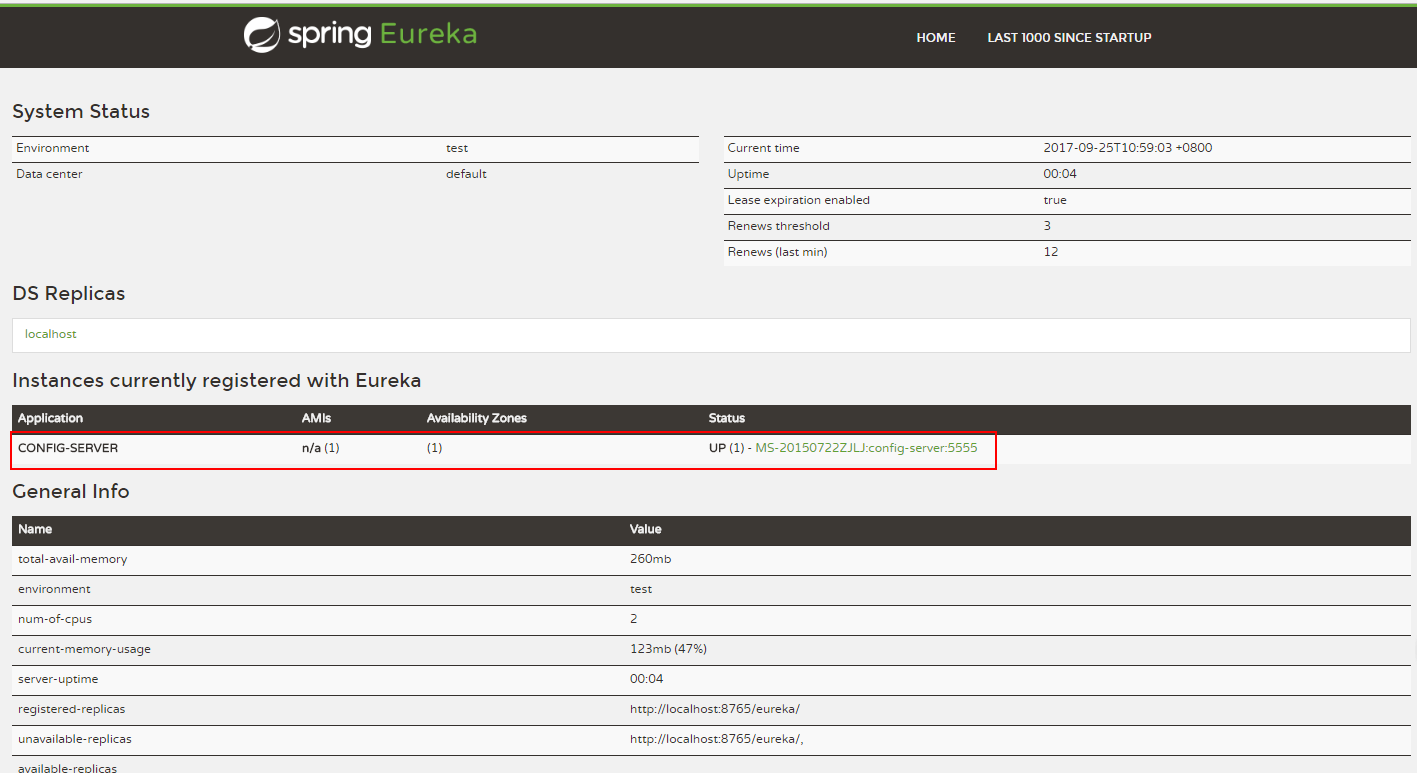Click the Name header in General Info
The width and height of the screenshot is (1417, 773).
(x=35, y=529)
